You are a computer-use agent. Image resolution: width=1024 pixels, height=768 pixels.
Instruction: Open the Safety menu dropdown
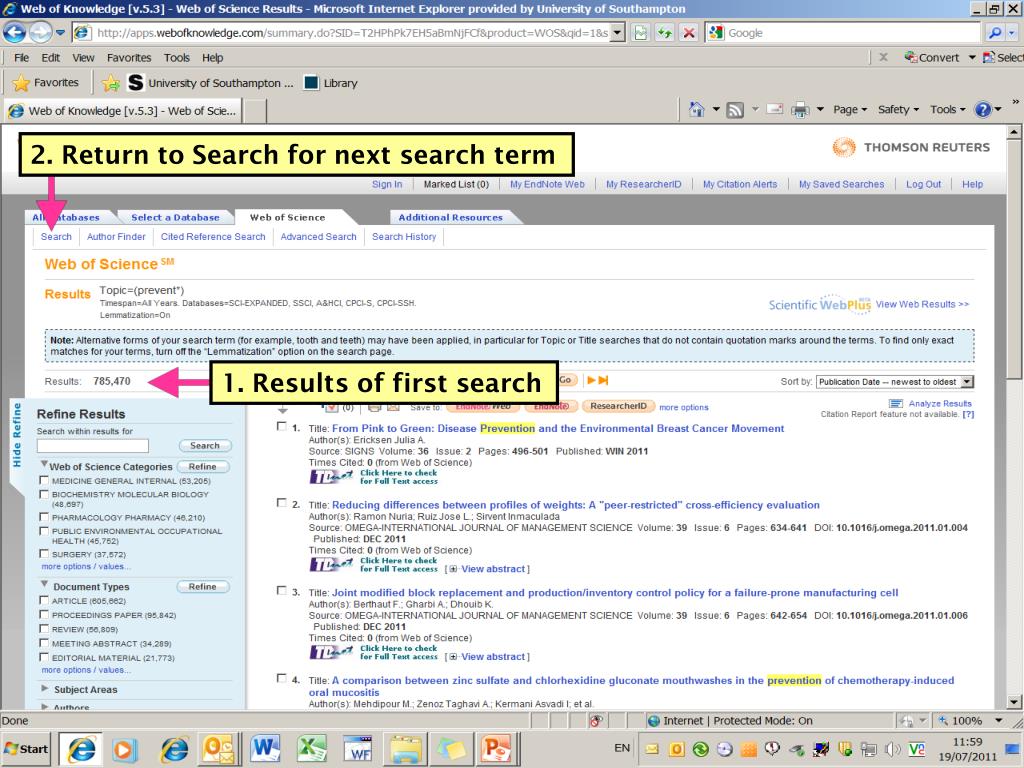(898, 110)
